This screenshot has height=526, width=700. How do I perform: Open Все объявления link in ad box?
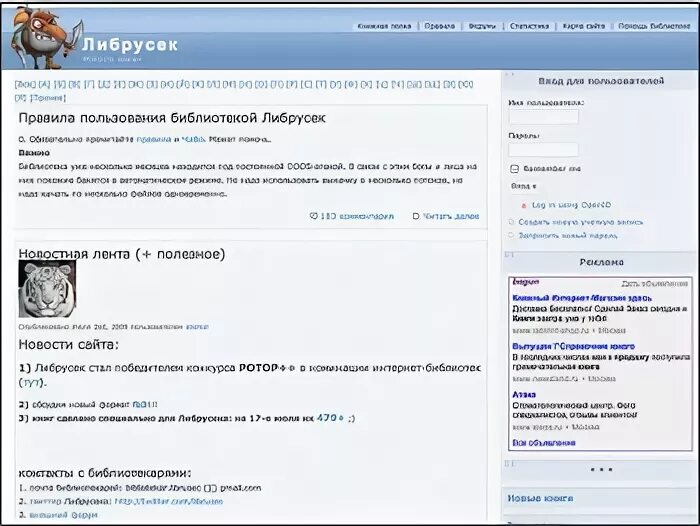pyautogui.click(x=544, y=443)
